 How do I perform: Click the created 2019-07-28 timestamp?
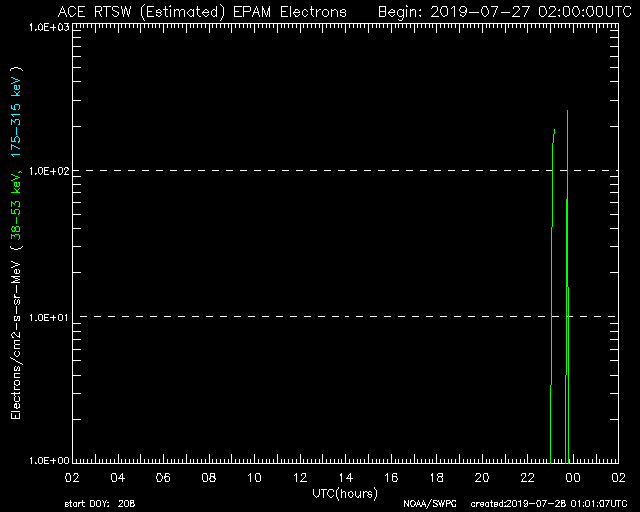[548, 503]
